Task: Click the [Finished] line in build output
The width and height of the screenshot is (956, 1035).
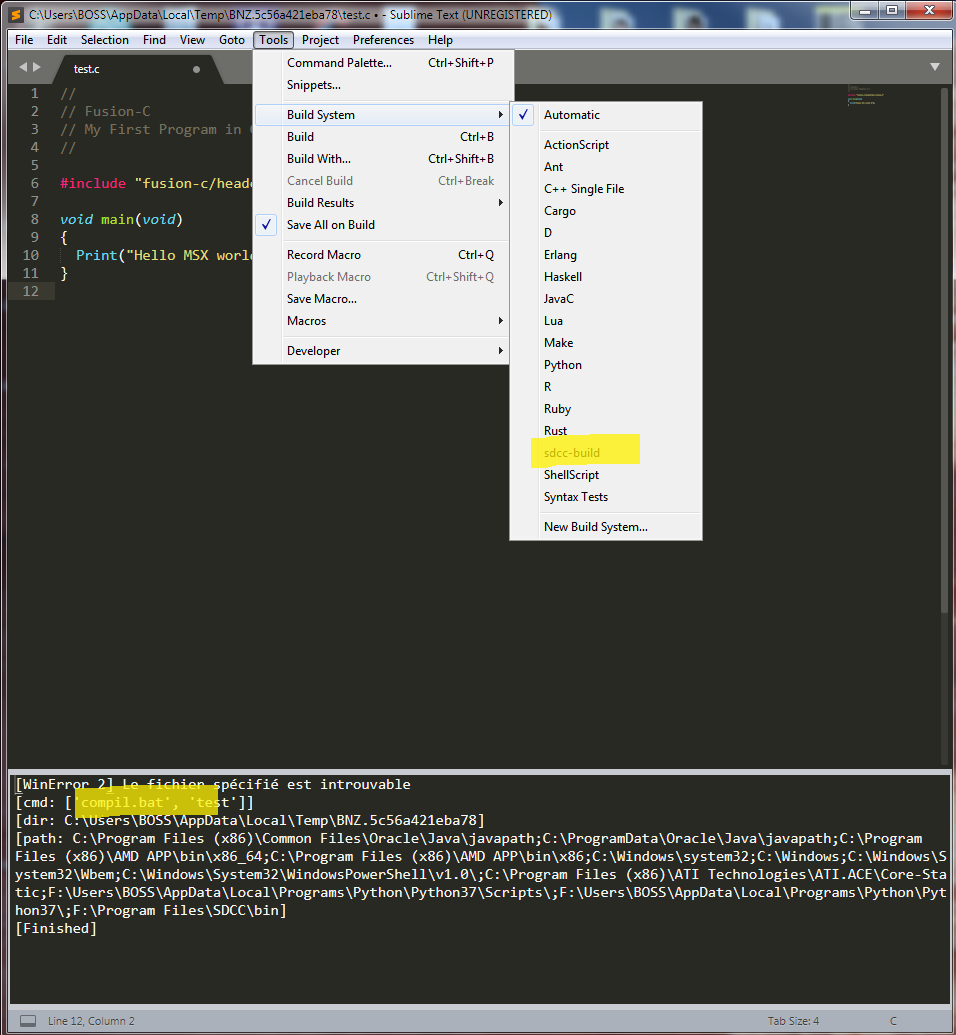Action: (x=56, y=928)
